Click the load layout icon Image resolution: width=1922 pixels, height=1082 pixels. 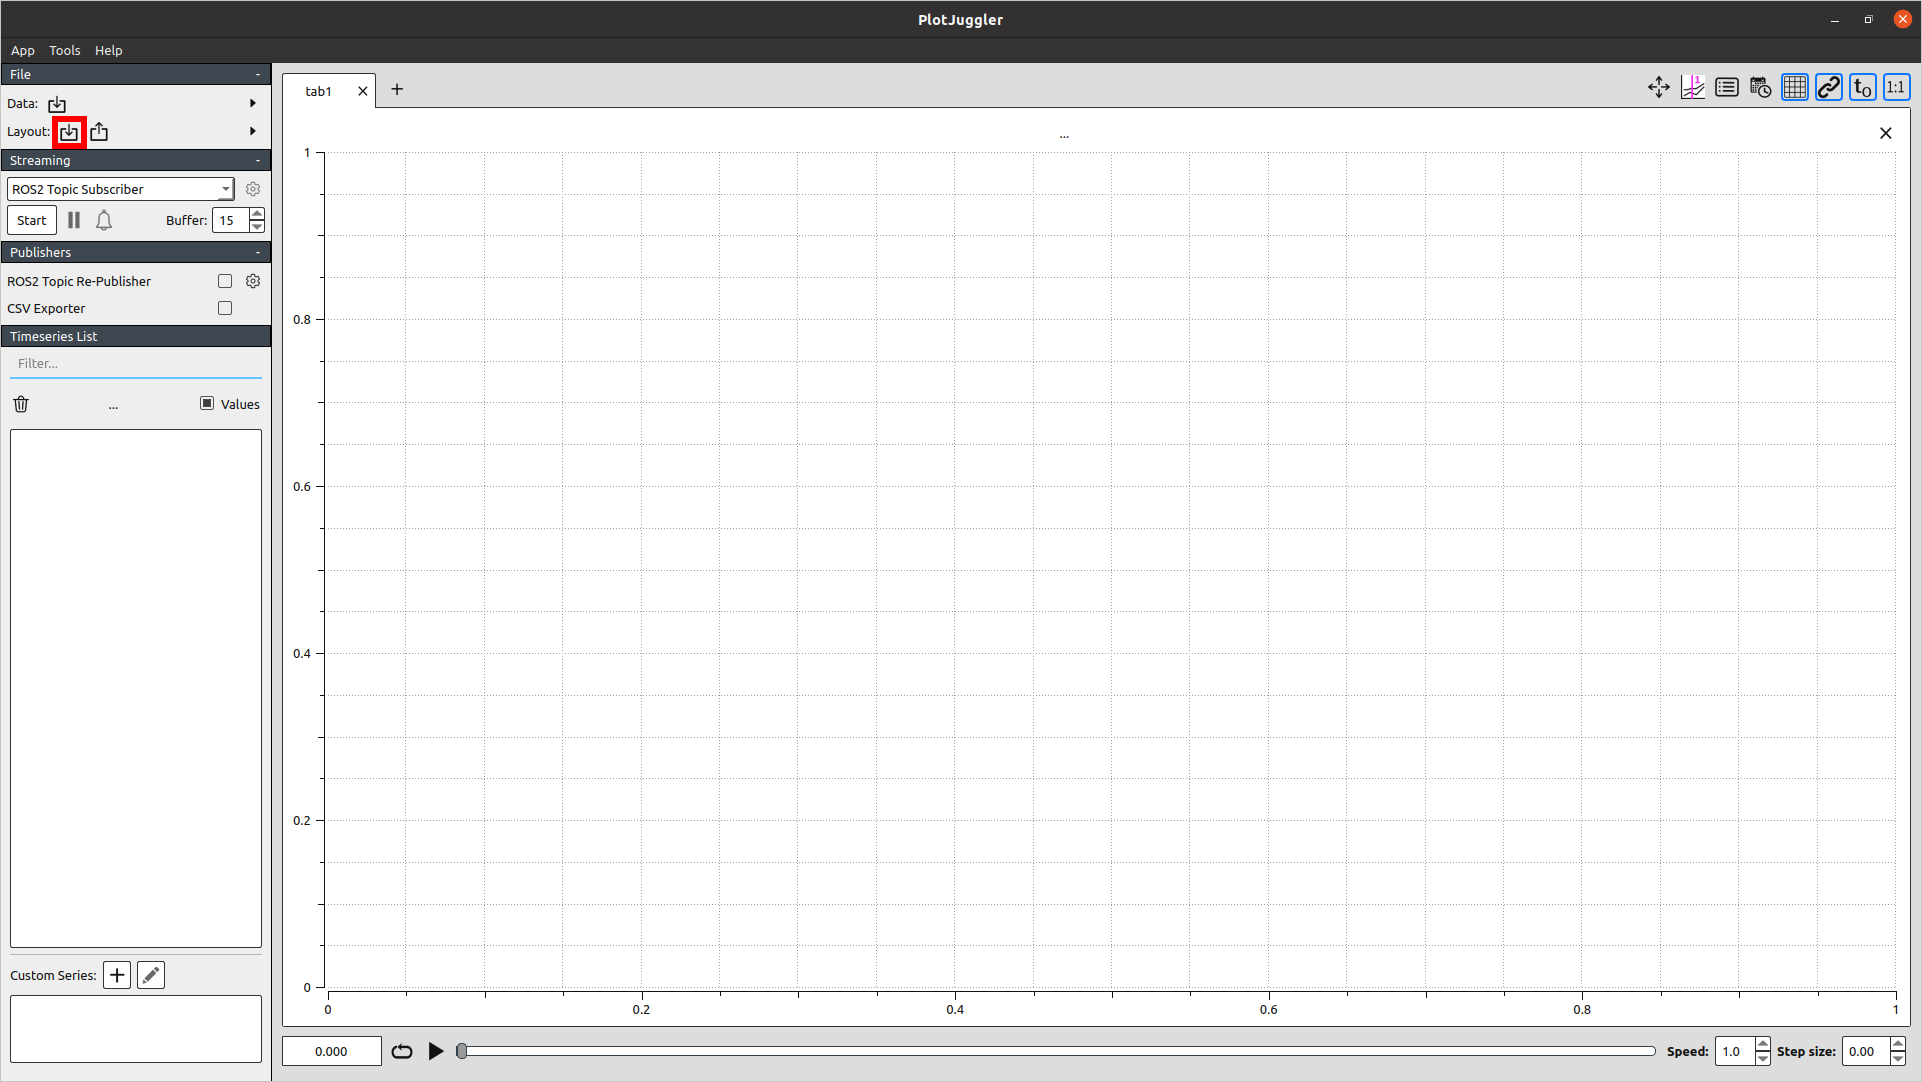[x=69, y=132]
